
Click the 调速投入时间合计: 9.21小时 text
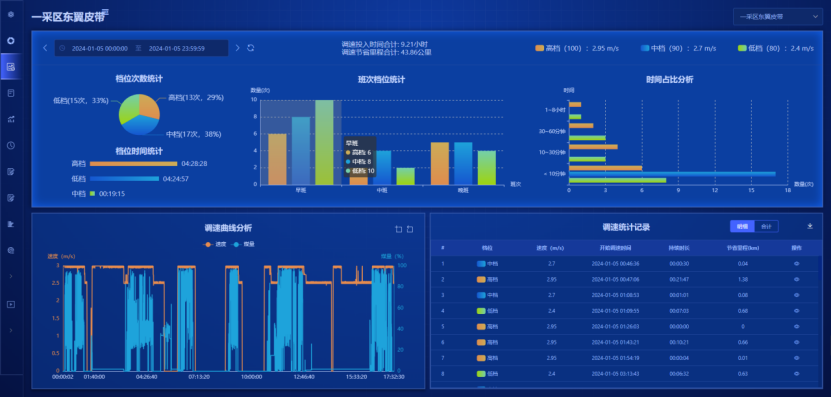pyautogui.click(x=386, y=45)
